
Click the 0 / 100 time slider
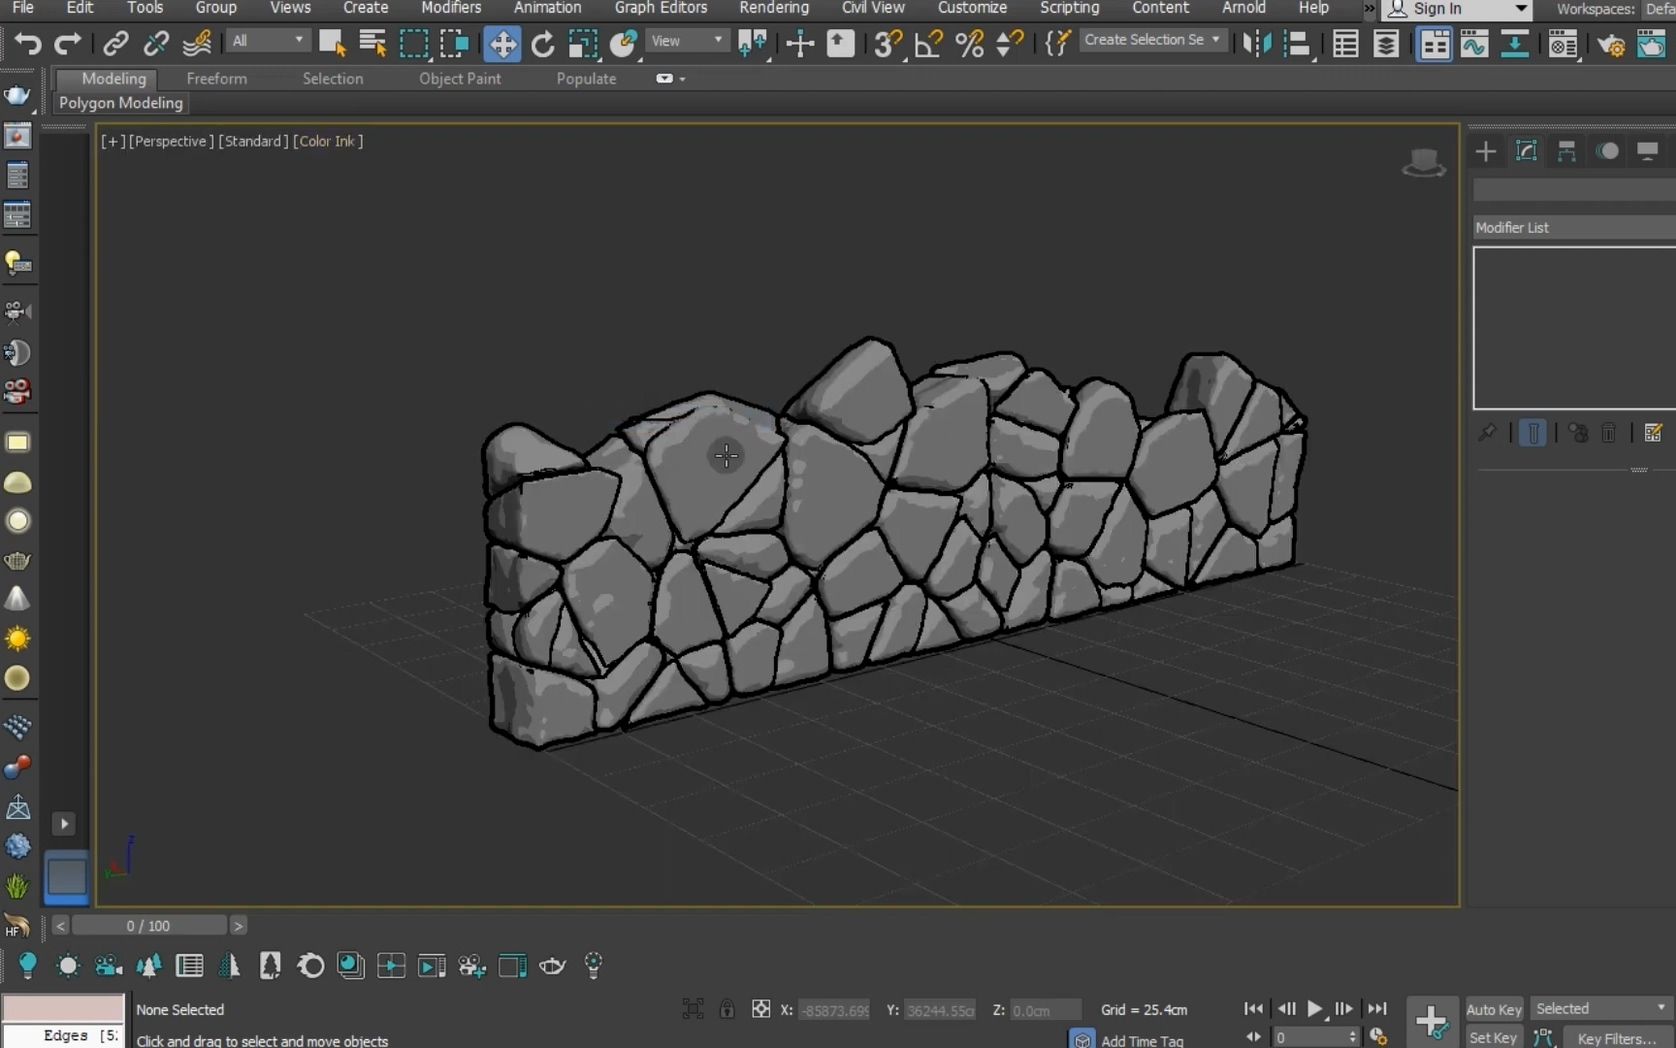point(148,926)
